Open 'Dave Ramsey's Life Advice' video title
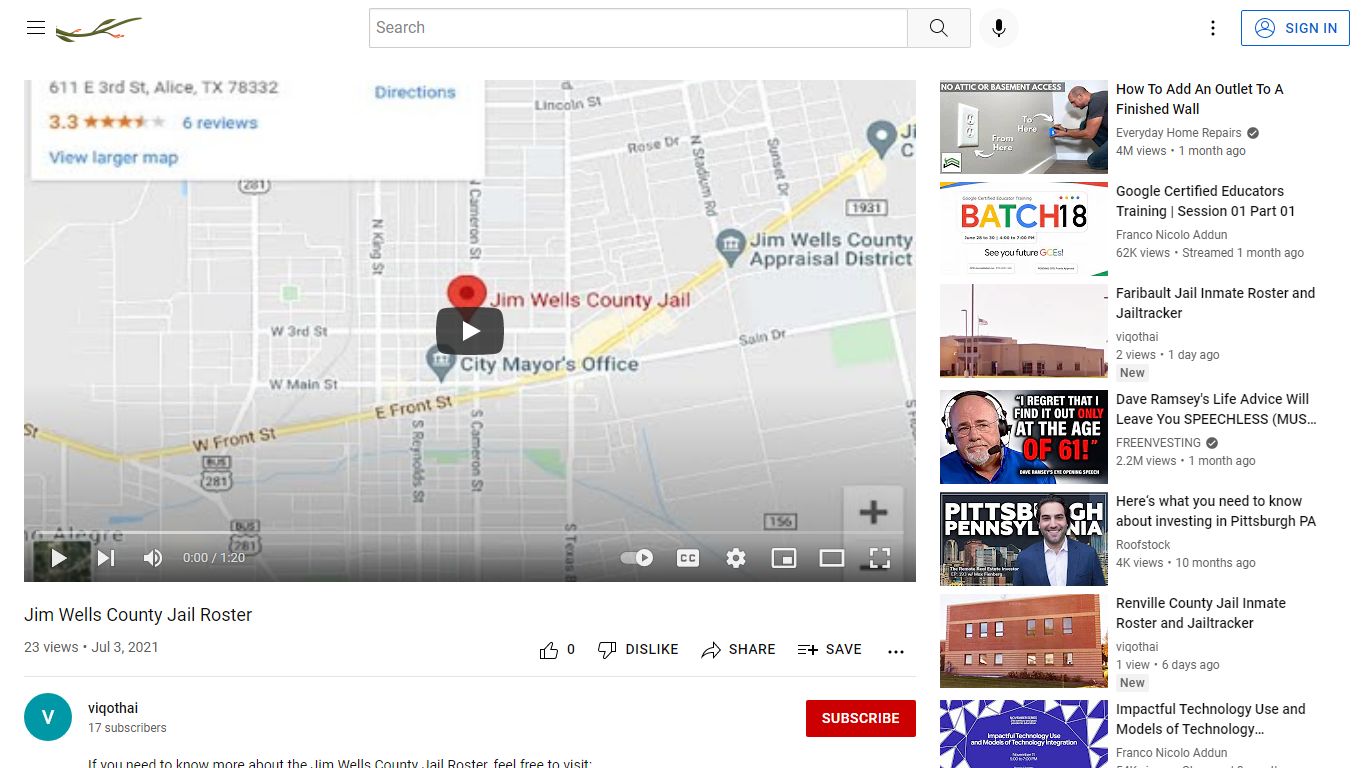This screenshot has width=1366, height=768. point(1216,409)
